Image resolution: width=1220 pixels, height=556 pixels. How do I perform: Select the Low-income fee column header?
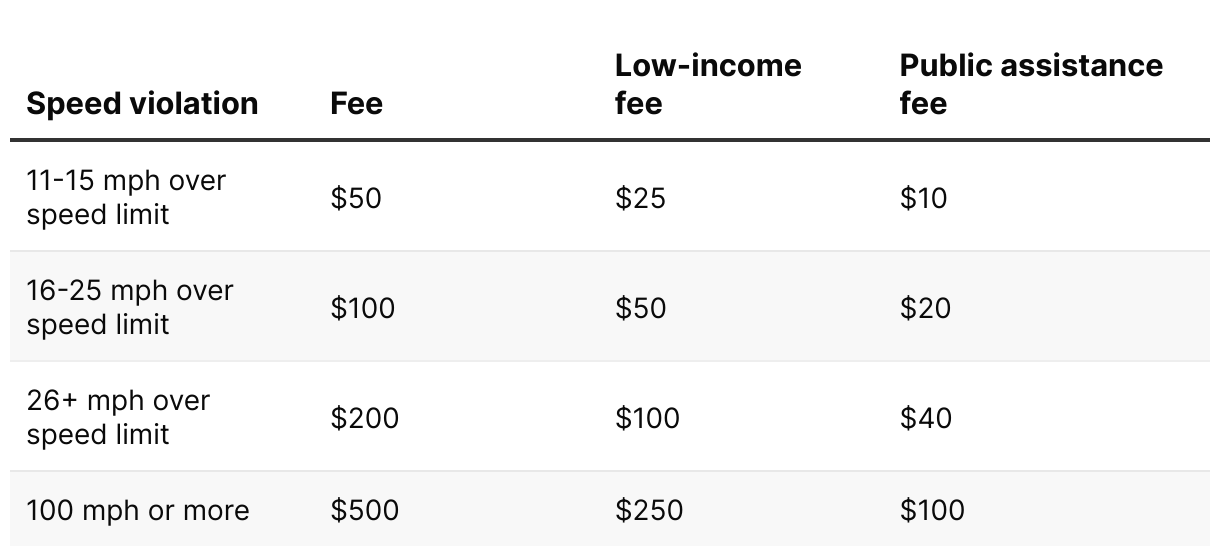tap(708, 84)
